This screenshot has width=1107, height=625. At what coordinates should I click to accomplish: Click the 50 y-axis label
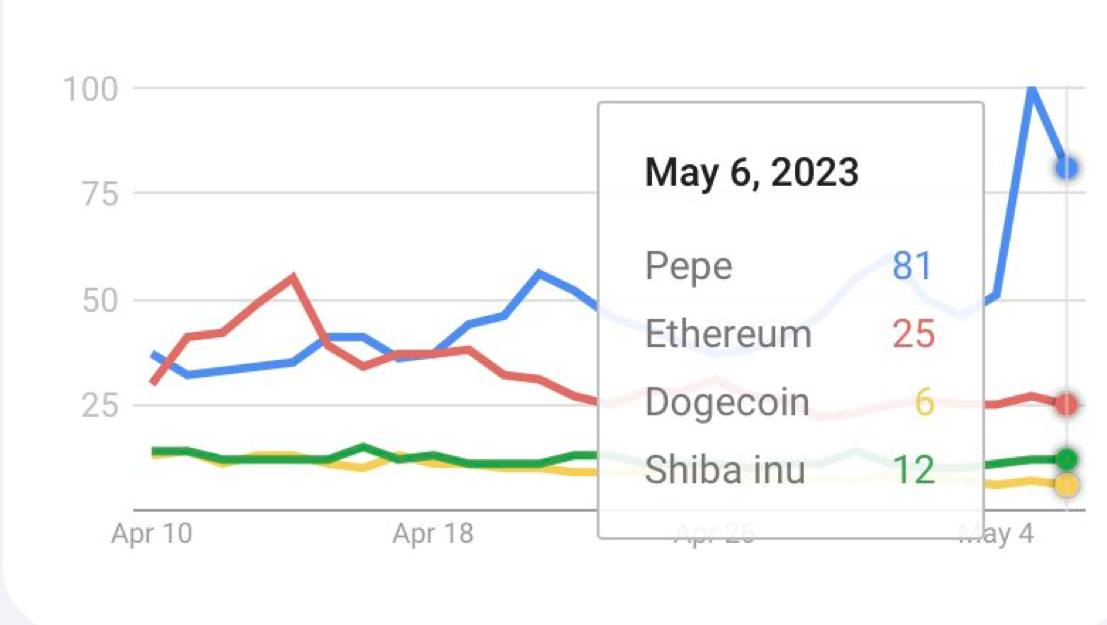[100, 302]
